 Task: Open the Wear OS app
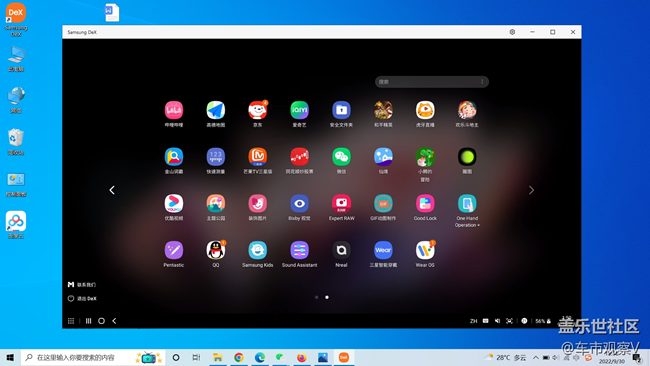(x=425, y=250)
